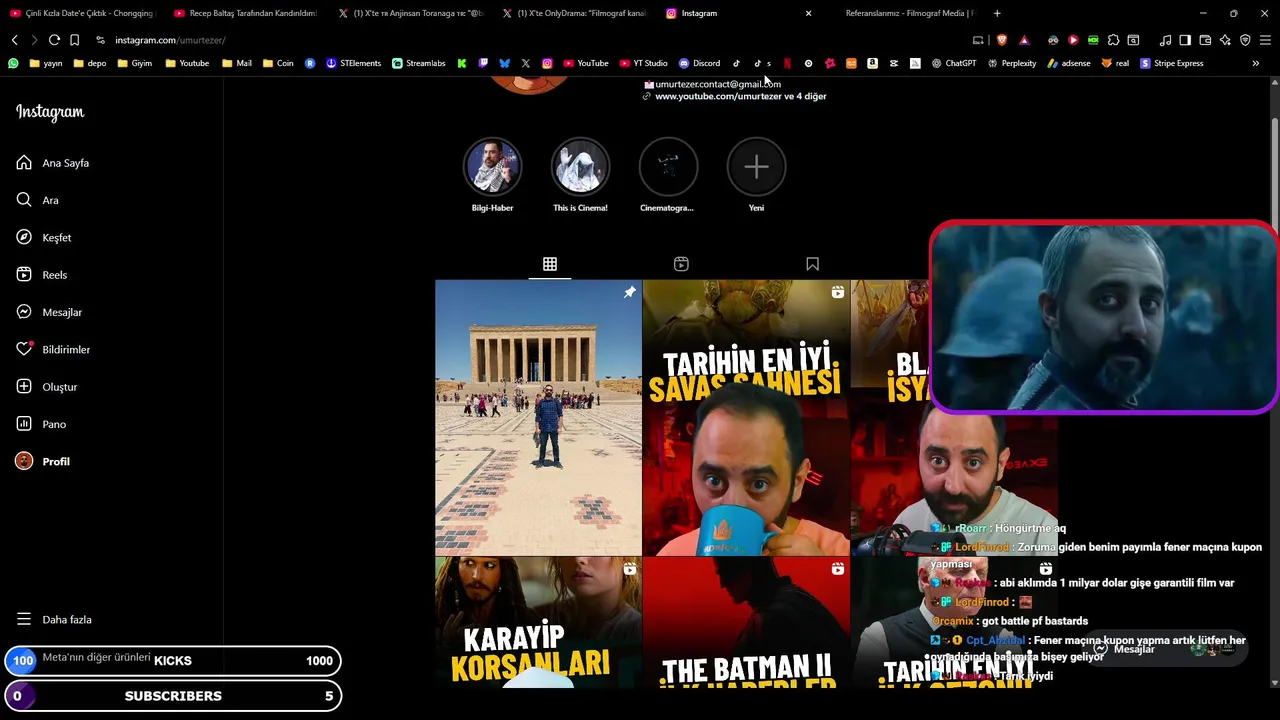The width and height of the screenshot is (1280, 720).
Task: Switch to the Çinli Kızla Date'e Çıktık tab
Action: 80,13
